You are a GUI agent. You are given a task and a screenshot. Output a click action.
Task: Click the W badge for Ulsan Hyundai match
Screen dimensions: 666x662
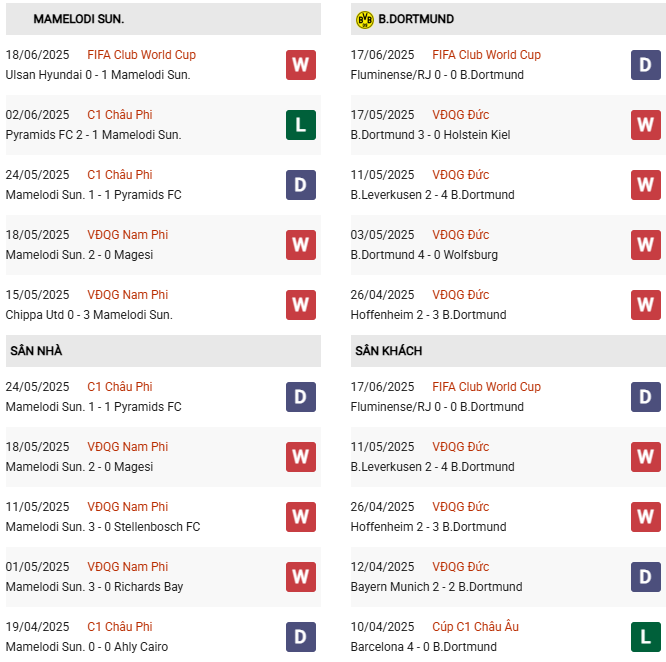tap(300, 65)
